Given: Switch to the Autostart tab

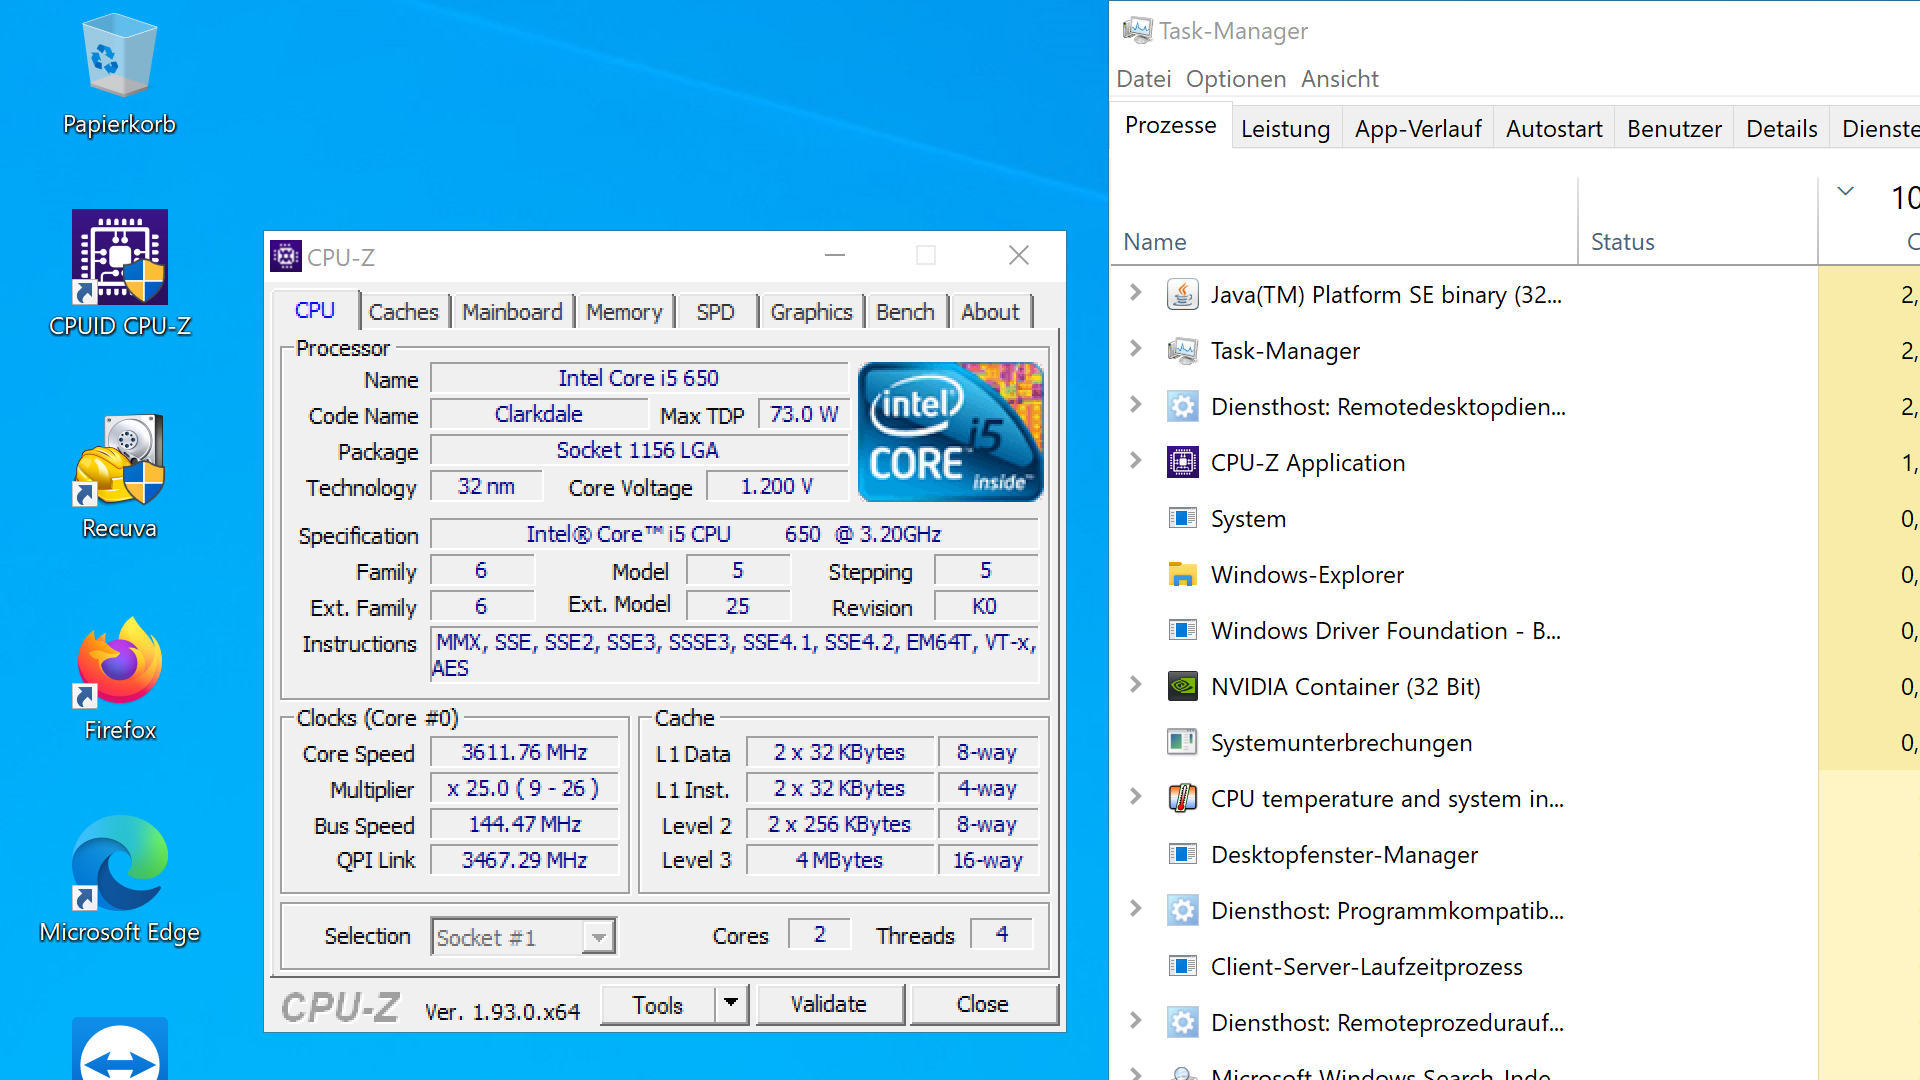Looking at the screenshot, I should click(1554, 129).
